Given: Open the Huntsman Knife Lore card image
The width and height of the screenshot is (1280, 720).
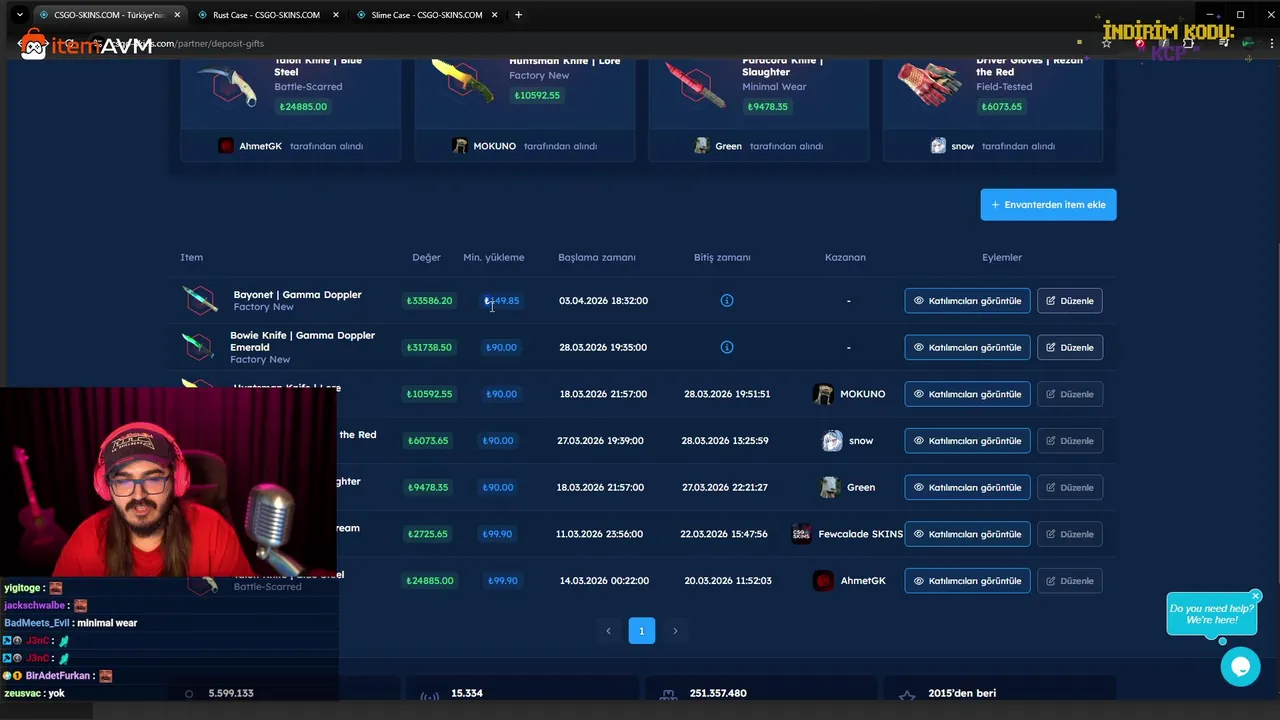Looking at the screenshot, I should (x=463, y=82).
